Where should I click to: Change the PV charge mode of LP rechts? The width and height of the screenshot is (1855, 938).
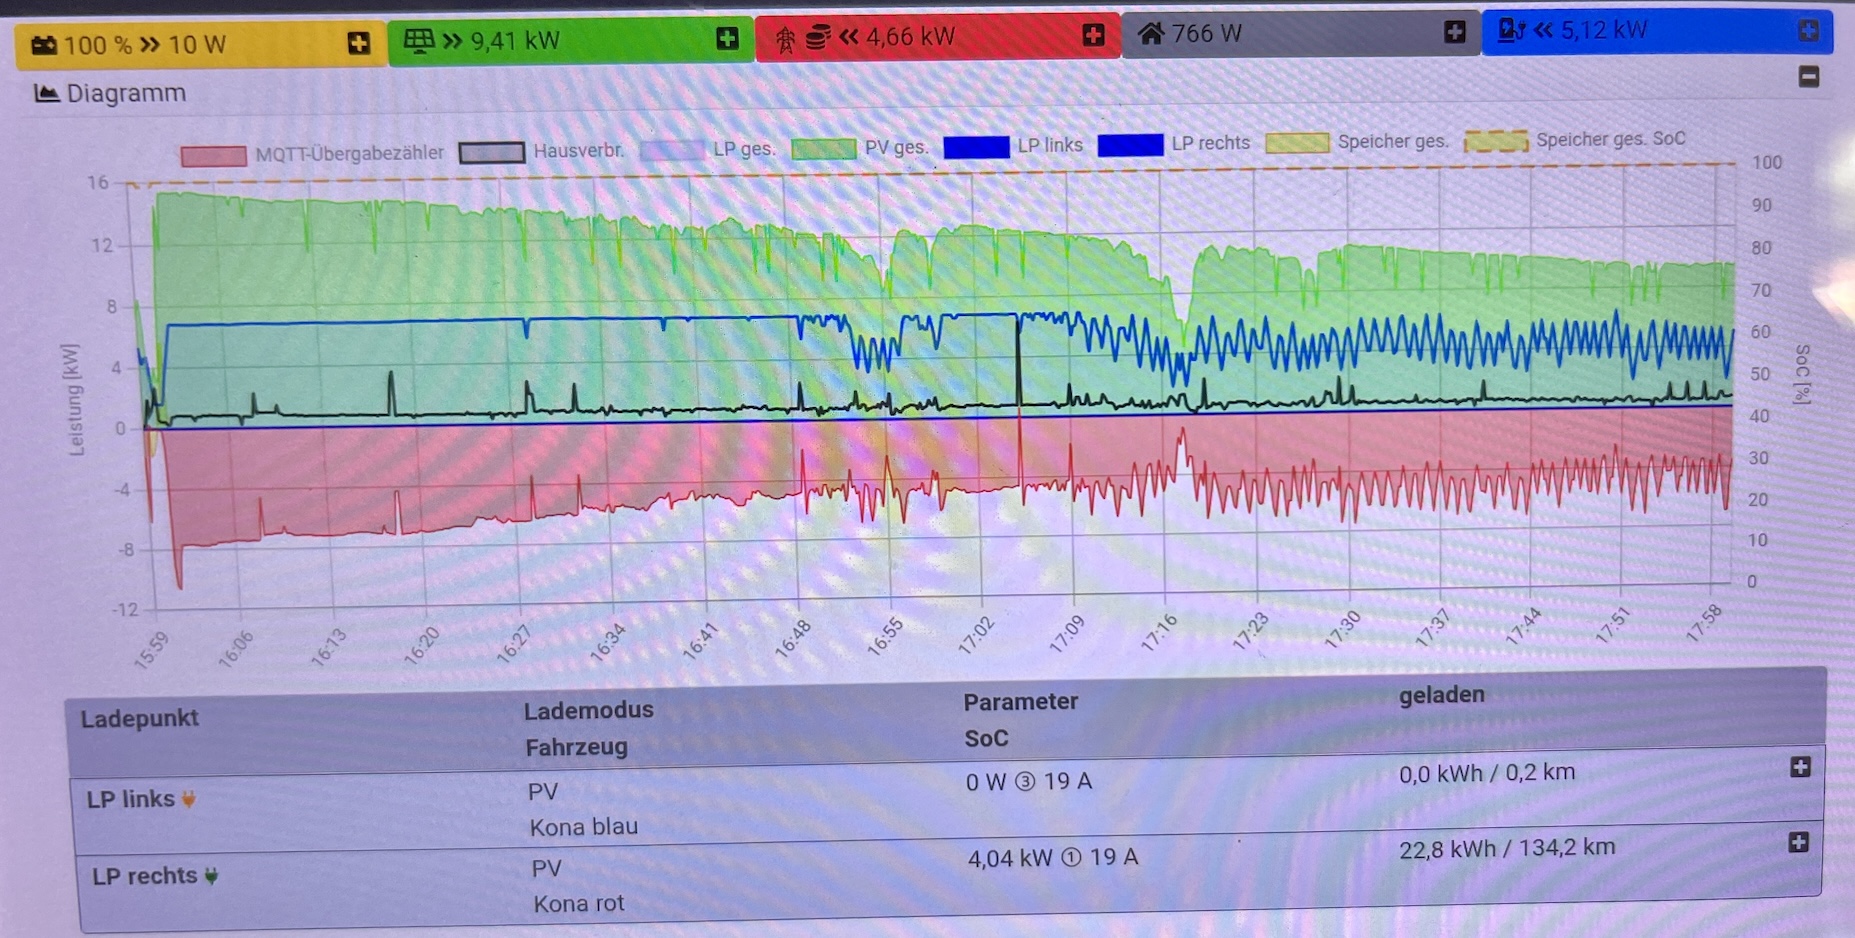(x=546, y=868)
